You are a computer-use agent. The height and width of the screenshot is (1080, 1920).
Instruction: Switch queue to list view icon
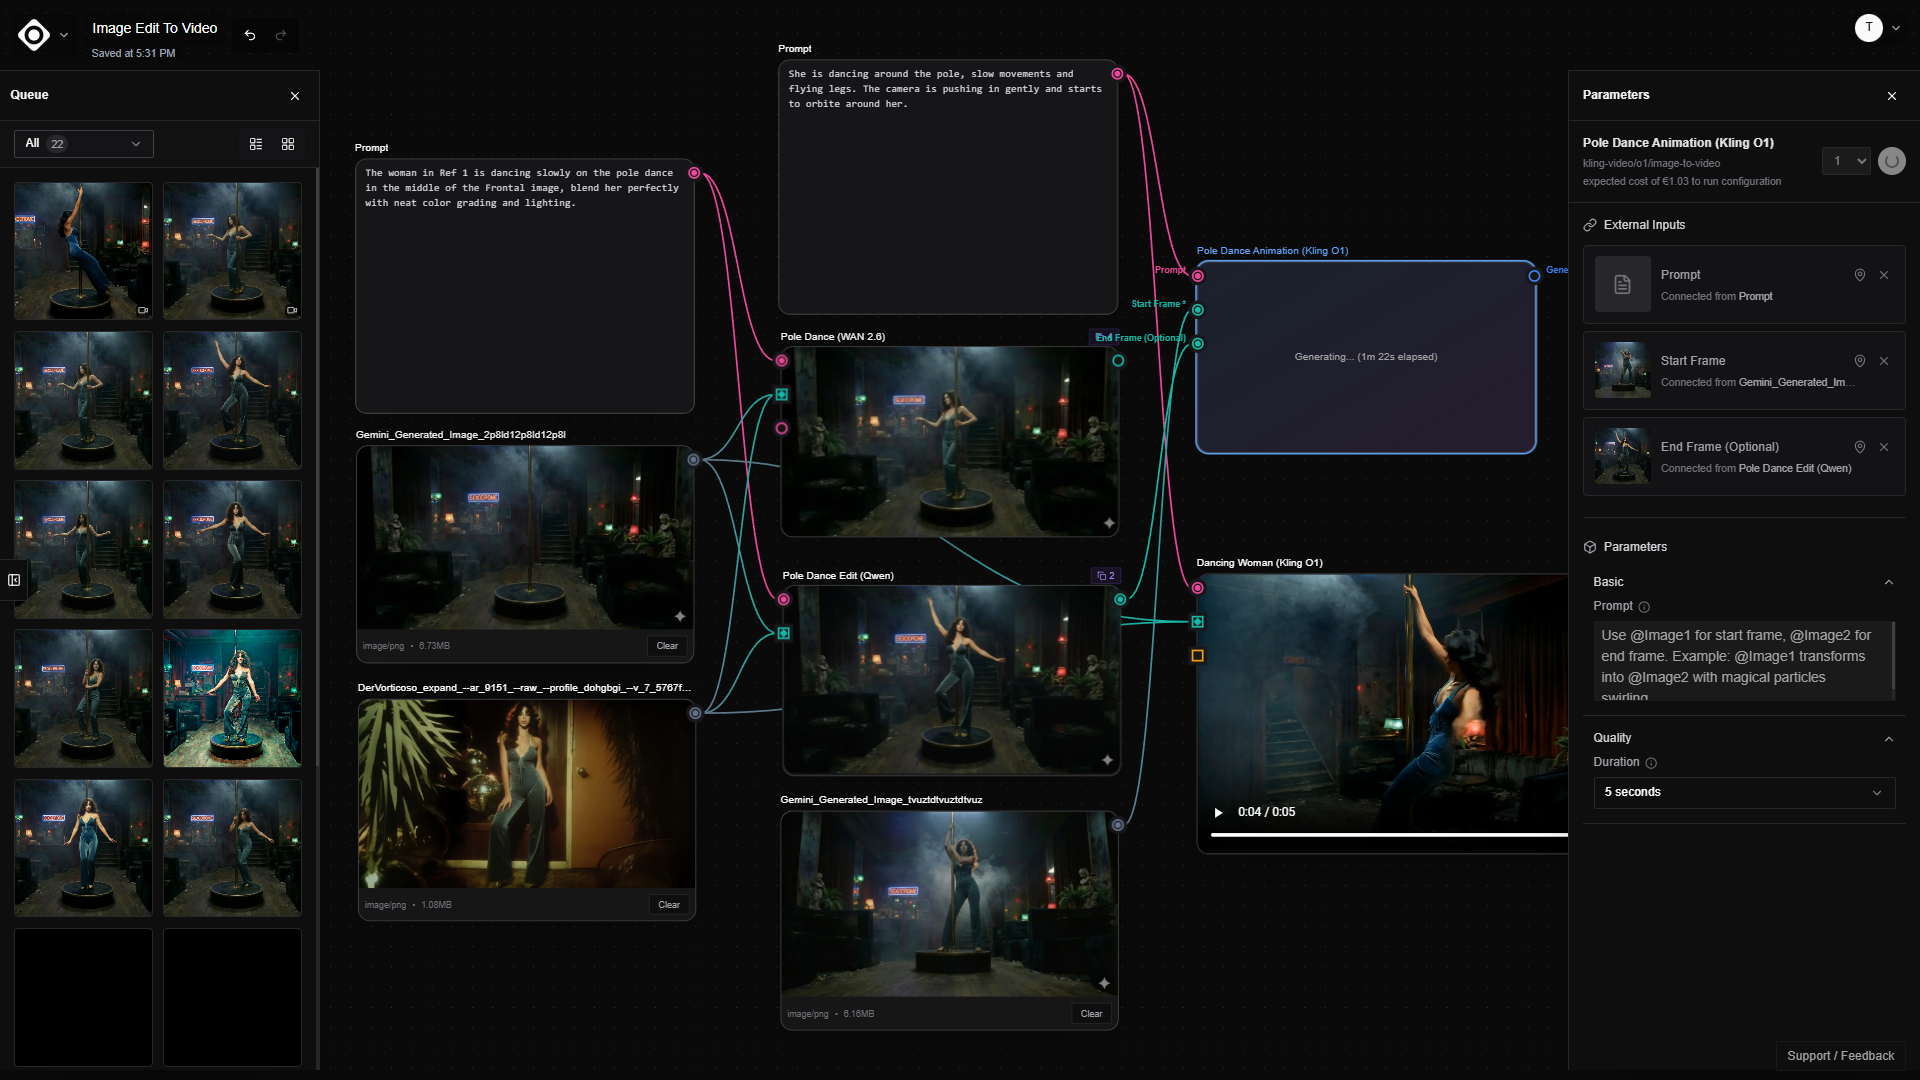click(x=256, y=144)
